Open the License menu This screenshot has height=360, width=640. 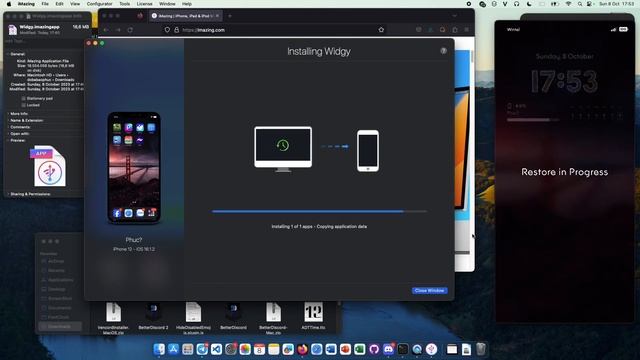(x=144, y=4)
